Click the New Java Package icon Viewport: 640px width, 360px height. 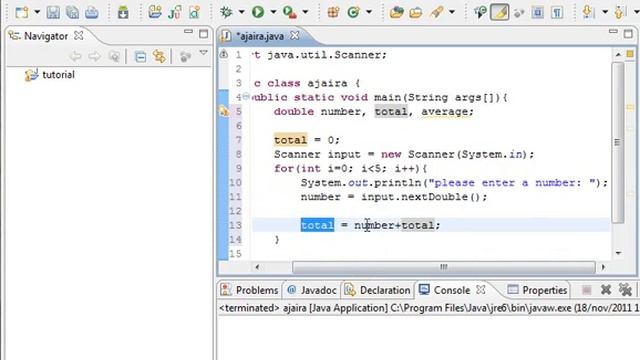pos(333,12)
